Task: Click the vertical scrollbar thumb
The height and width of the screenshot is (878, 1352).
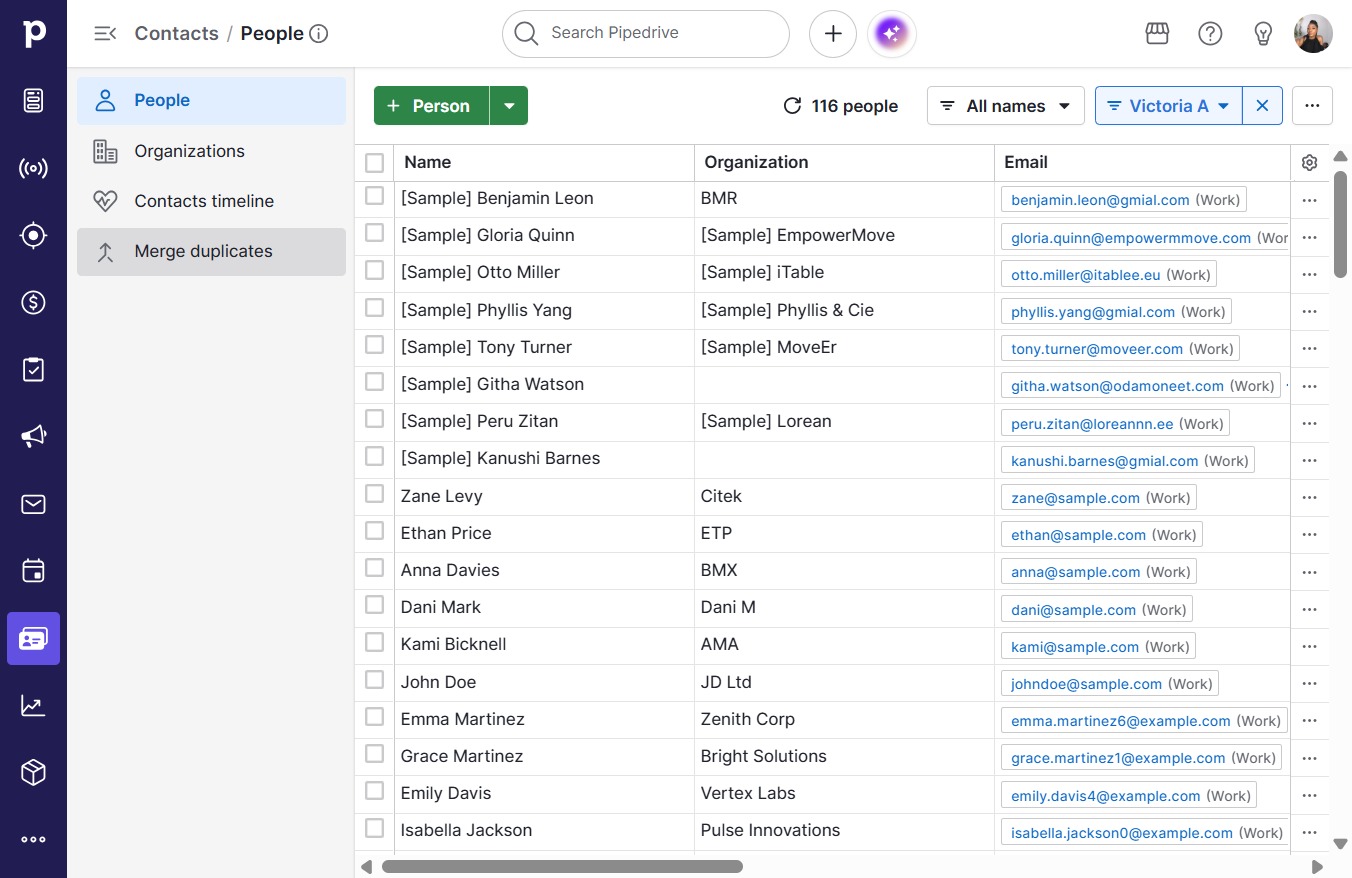Action: (1340, 224)
